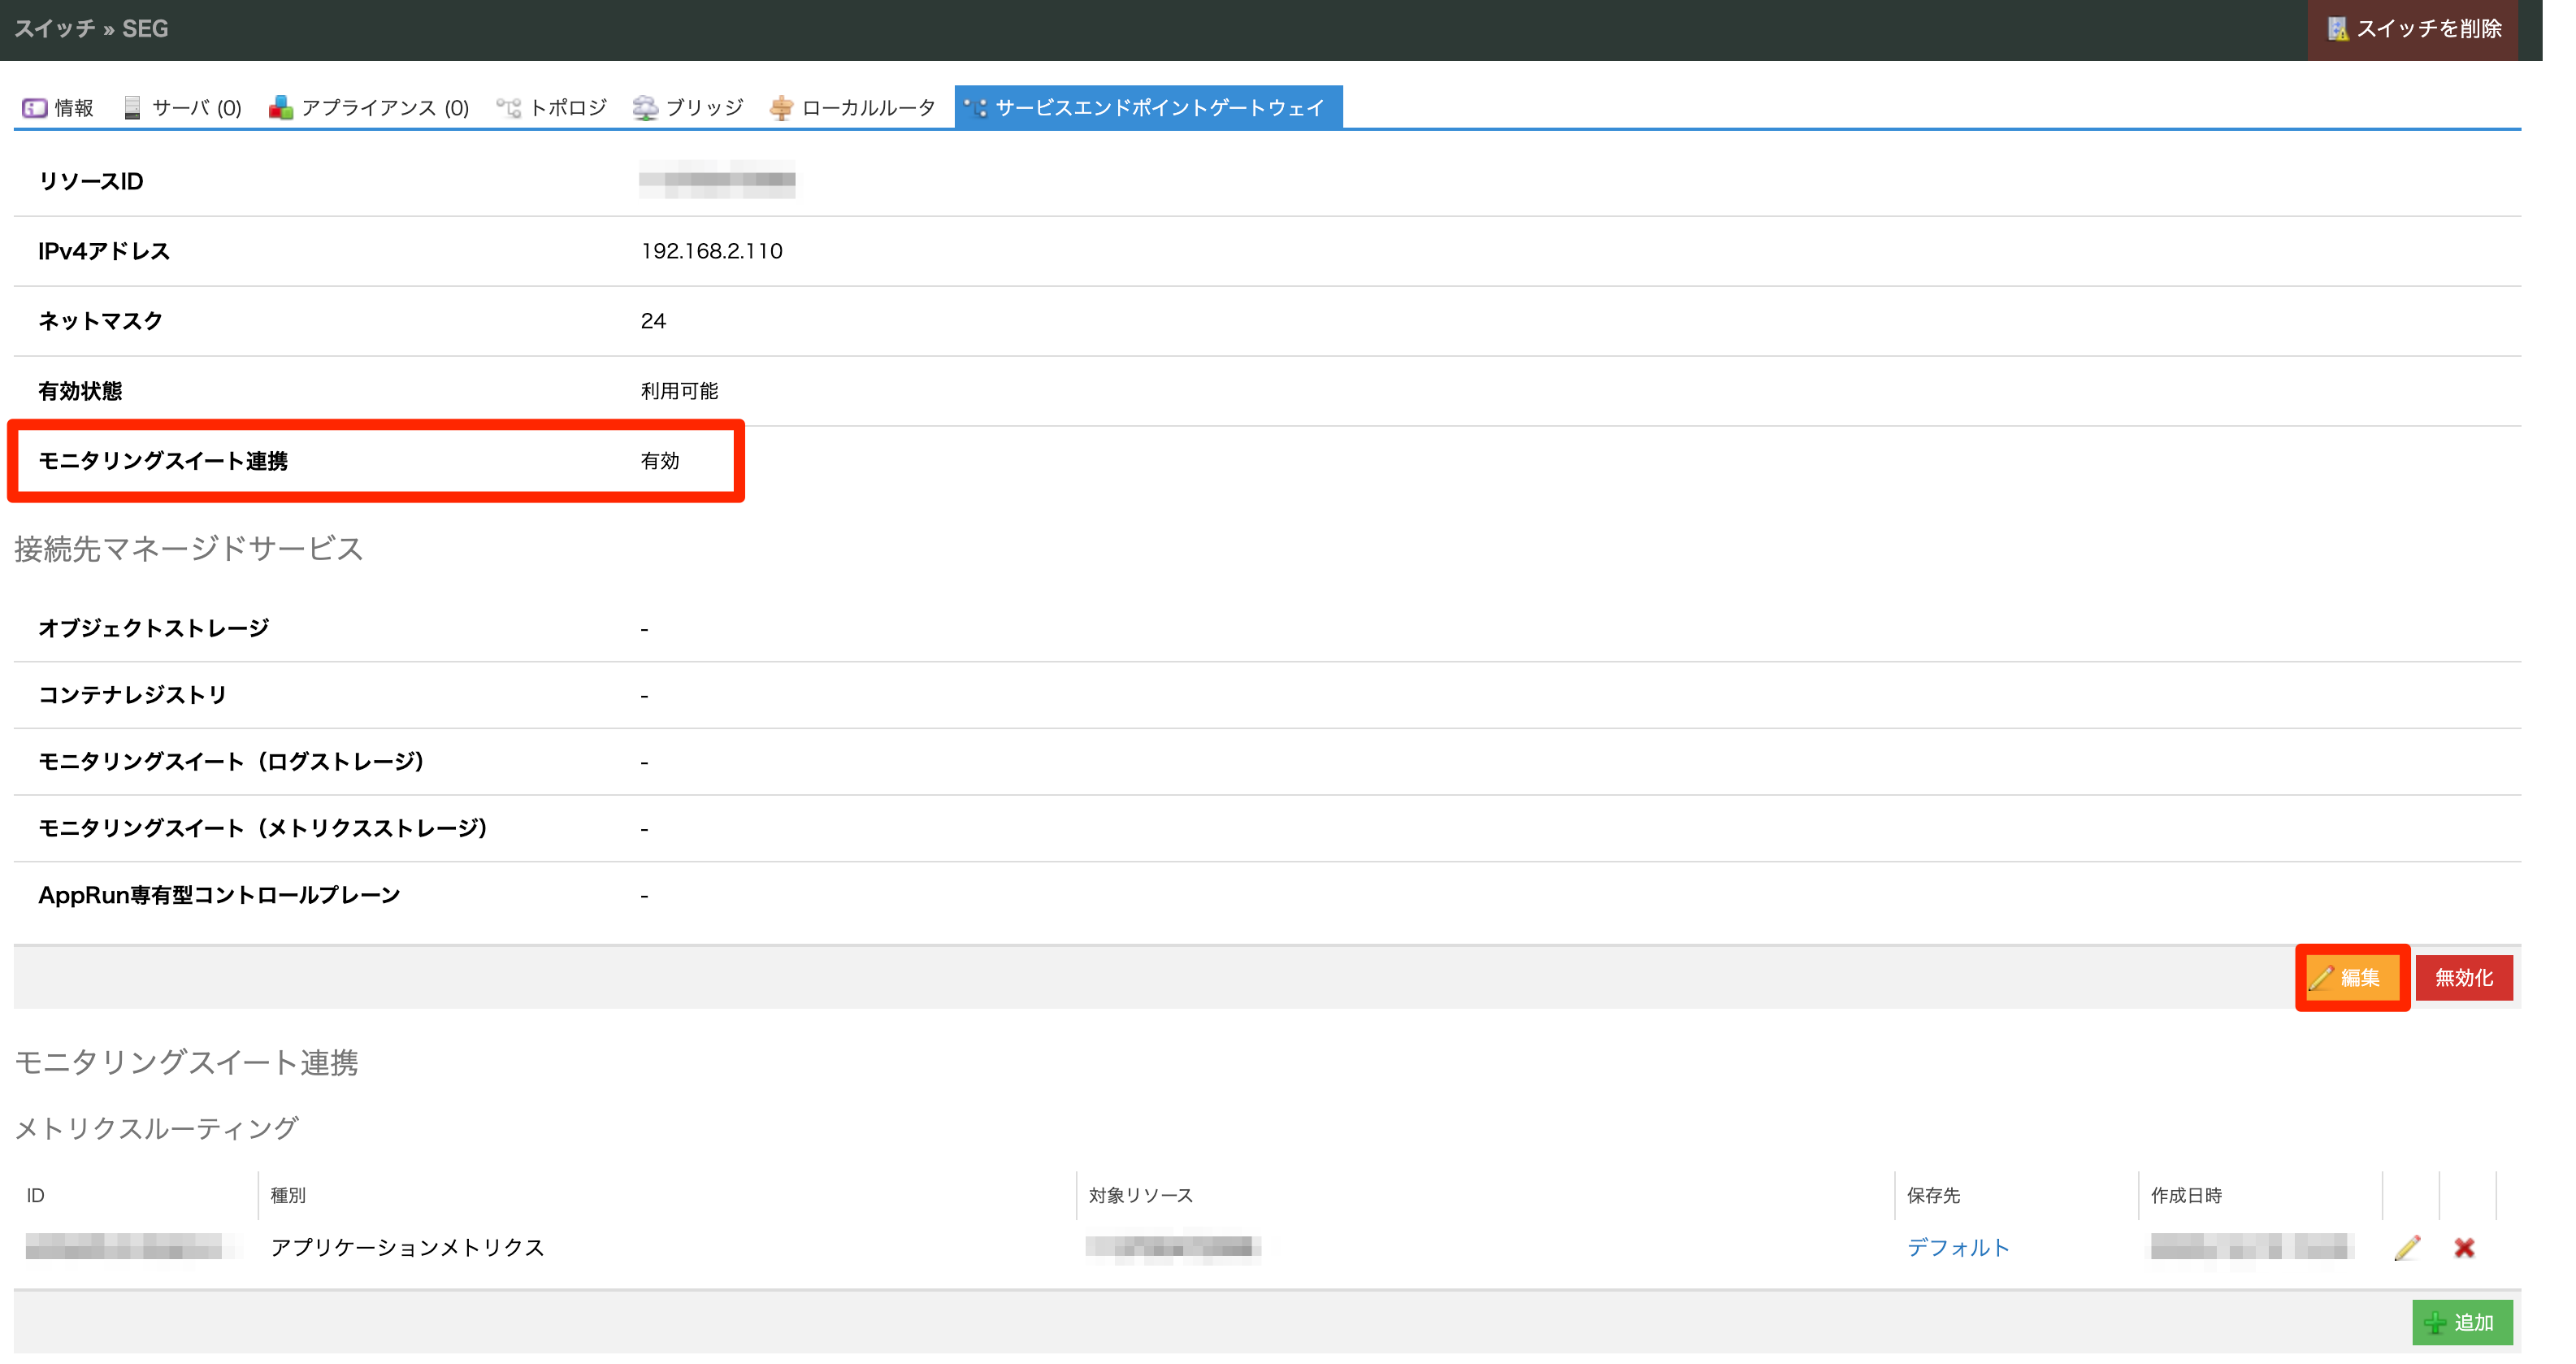Click the red X delete icon in metrics row

point(2464,1247)
